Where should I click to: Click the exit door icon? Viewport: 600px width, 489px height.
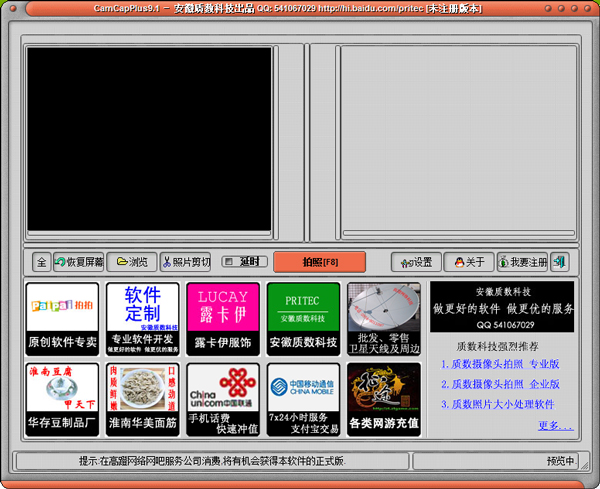tap(559, 262)
